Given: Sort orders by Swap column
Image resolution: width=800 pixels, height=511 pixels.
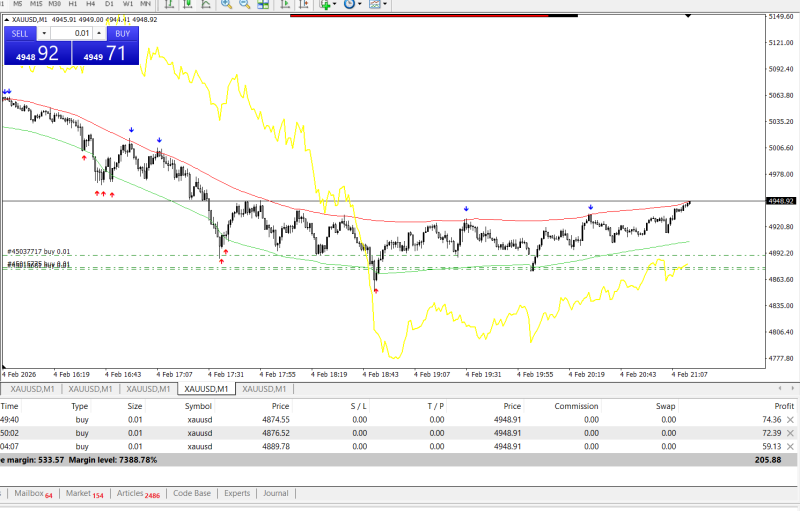Looking at the screenshot, I should pos(665,406).
